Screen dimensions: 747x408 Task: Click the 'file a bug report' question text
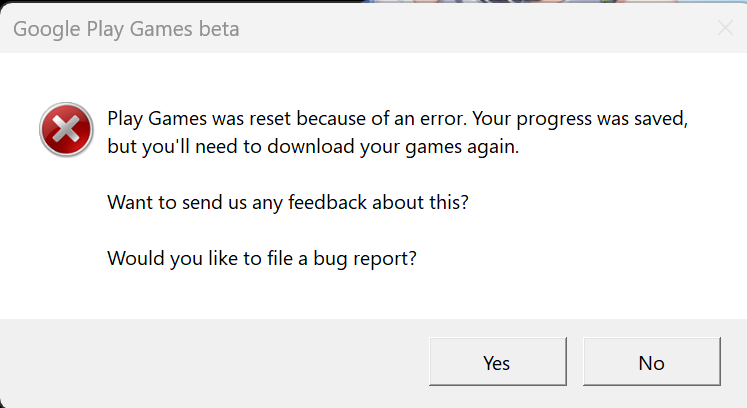coord(262,258)
